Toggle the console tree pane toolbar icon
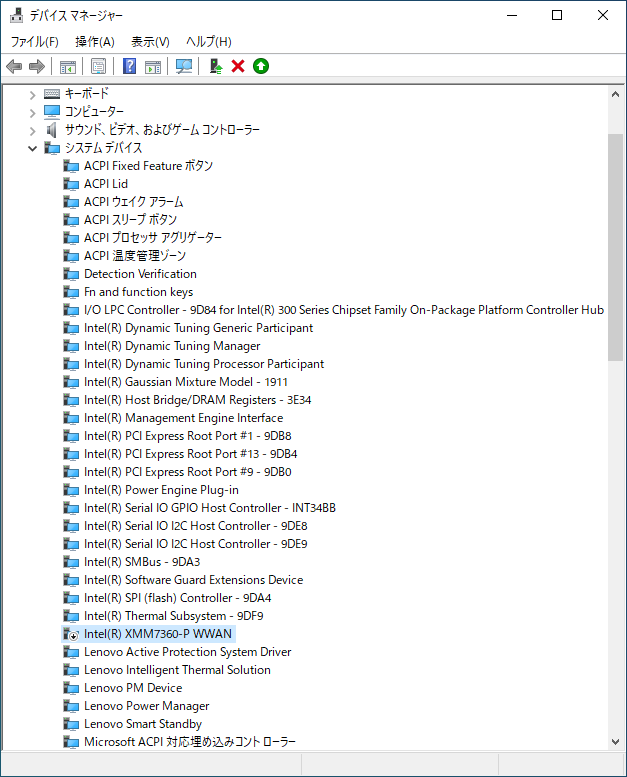This screenshot has height=777, width=627. 68,66
